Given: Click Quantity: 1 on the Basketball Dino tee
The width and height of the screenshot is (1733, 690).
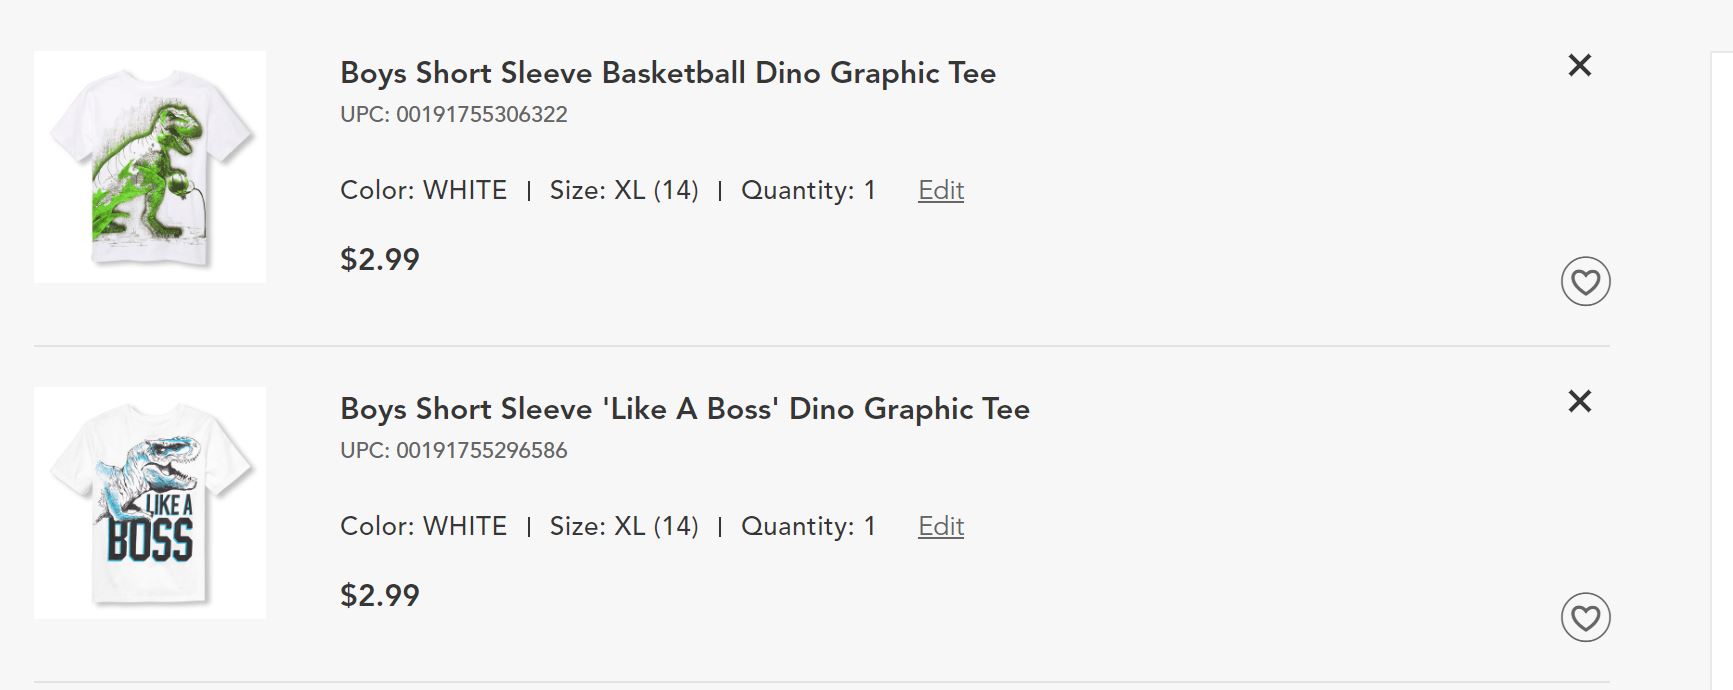Looking at the screenshot, I should [808, 190].
